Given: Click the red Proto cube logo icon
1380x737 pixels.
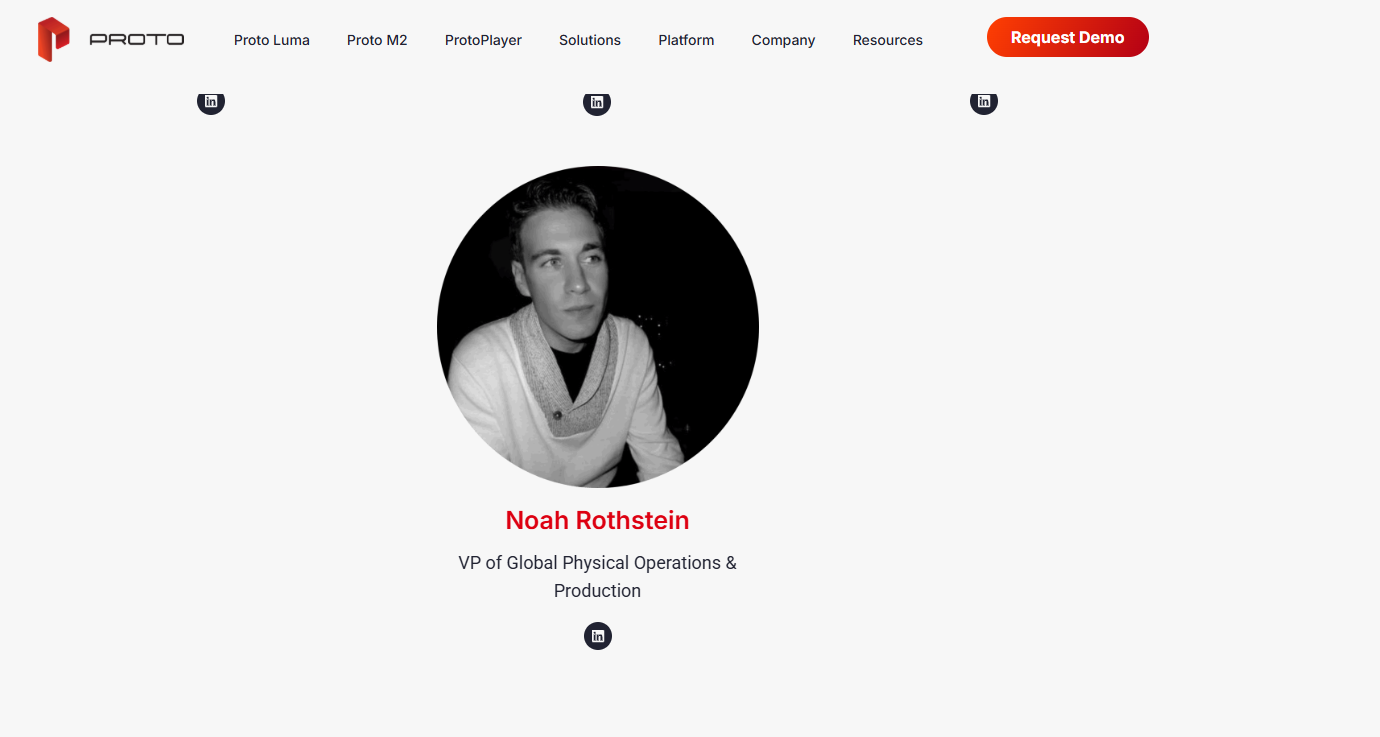Looking at the screenshot, I should point(53,39).
